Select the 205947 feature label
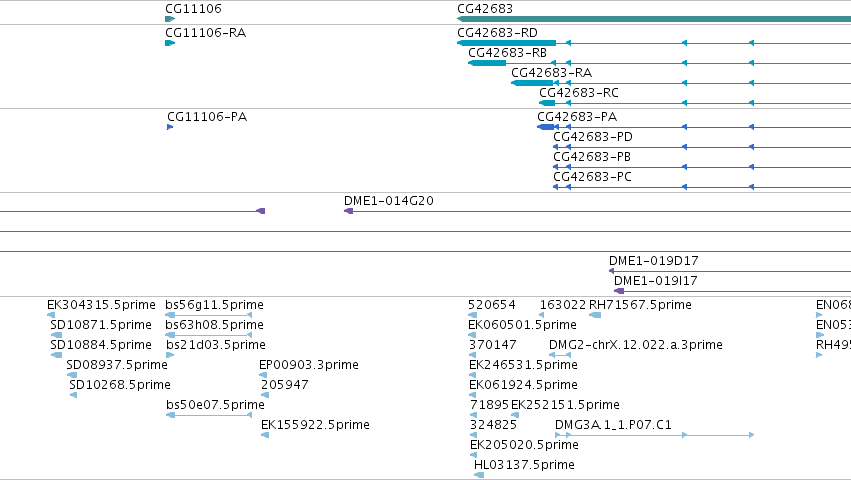 pyautogui.click(x=285, y=386)
